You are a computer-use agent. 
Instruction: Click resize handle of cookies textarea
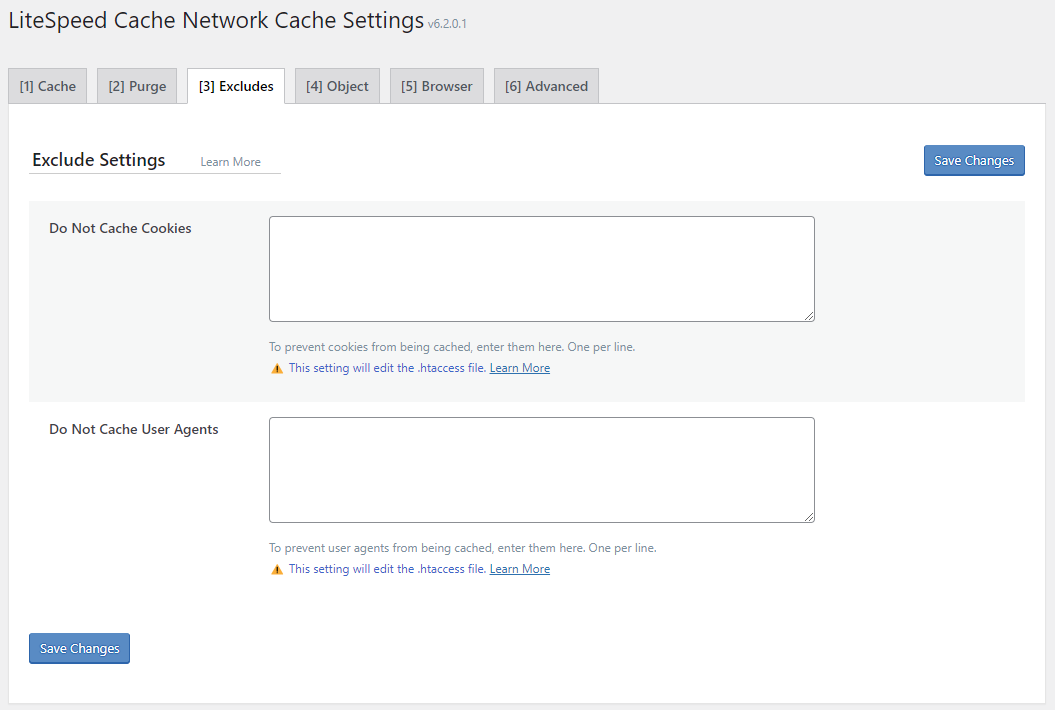pos(809,316)
